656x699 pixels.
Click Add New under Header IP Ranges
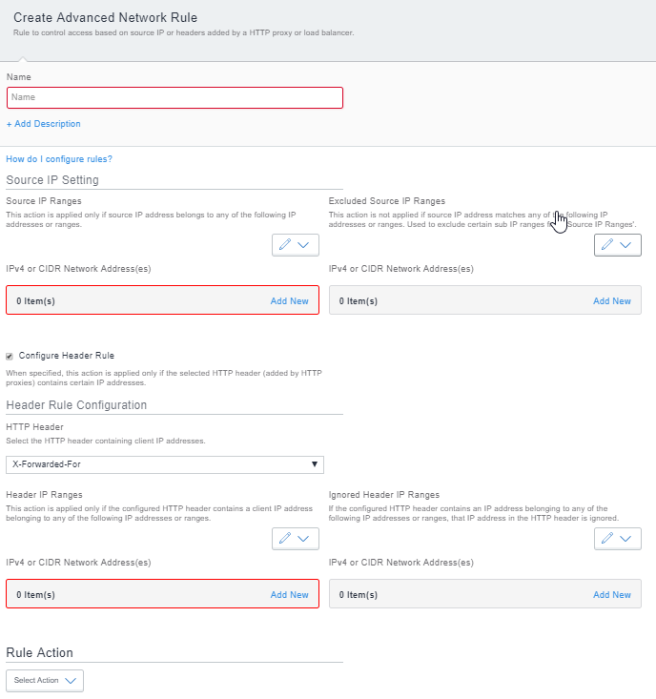point(289,595)
